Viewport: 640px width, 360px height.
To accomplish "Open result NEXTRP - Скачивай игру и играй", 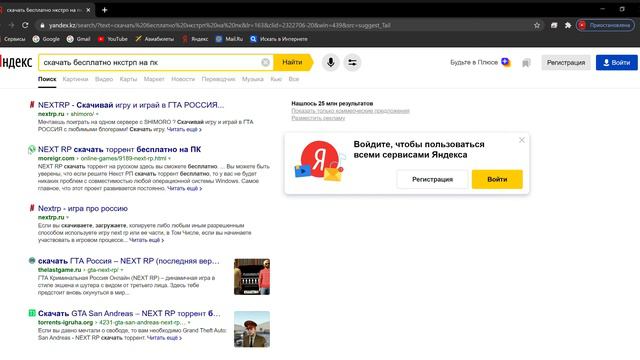I will point(131,105).
